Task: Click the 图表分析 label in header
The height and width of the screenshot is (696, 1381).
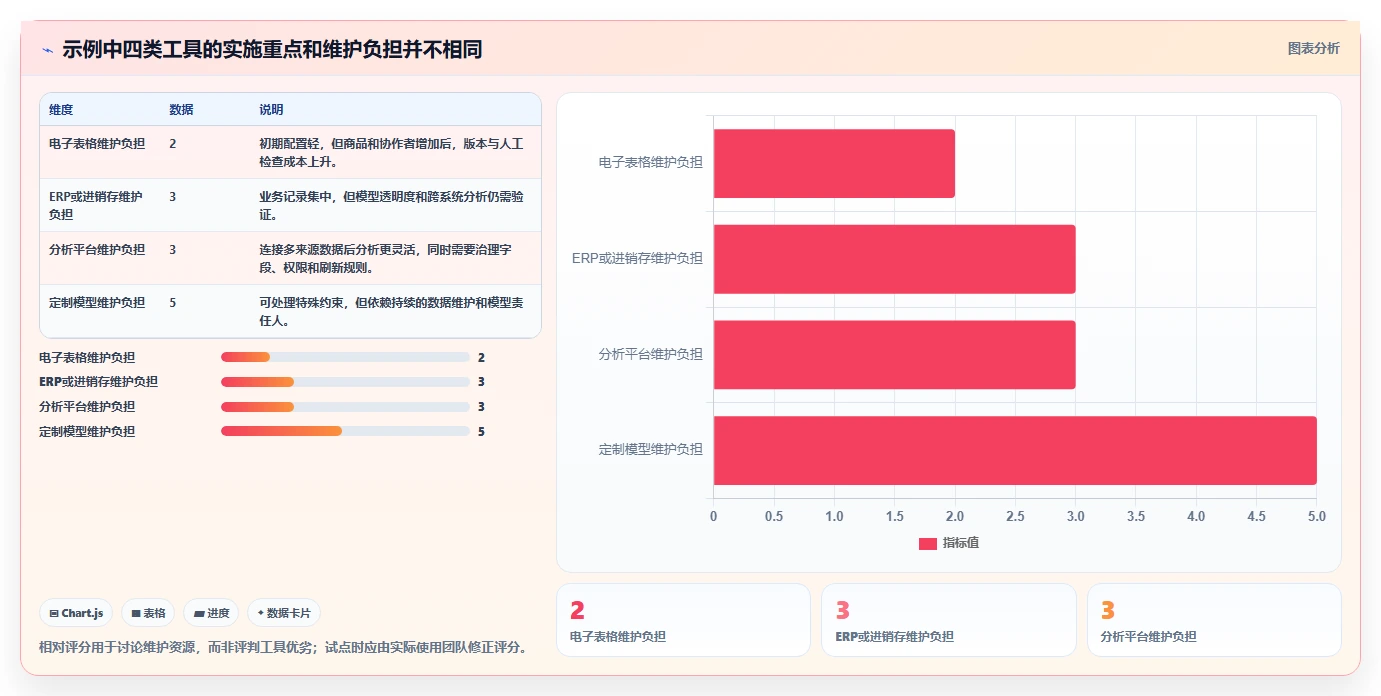Action: click(1313, 49)
